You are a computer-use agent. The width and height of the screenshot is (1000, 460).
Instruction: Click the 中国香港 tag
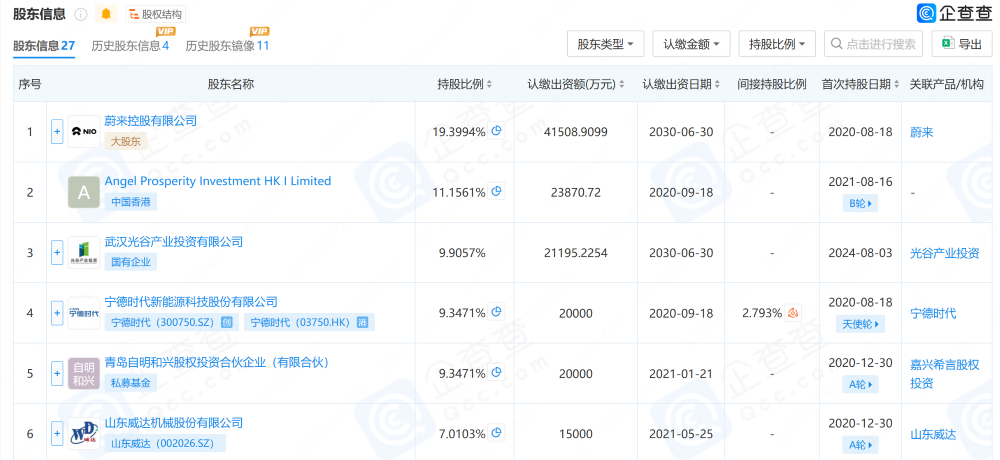[131, 202]
